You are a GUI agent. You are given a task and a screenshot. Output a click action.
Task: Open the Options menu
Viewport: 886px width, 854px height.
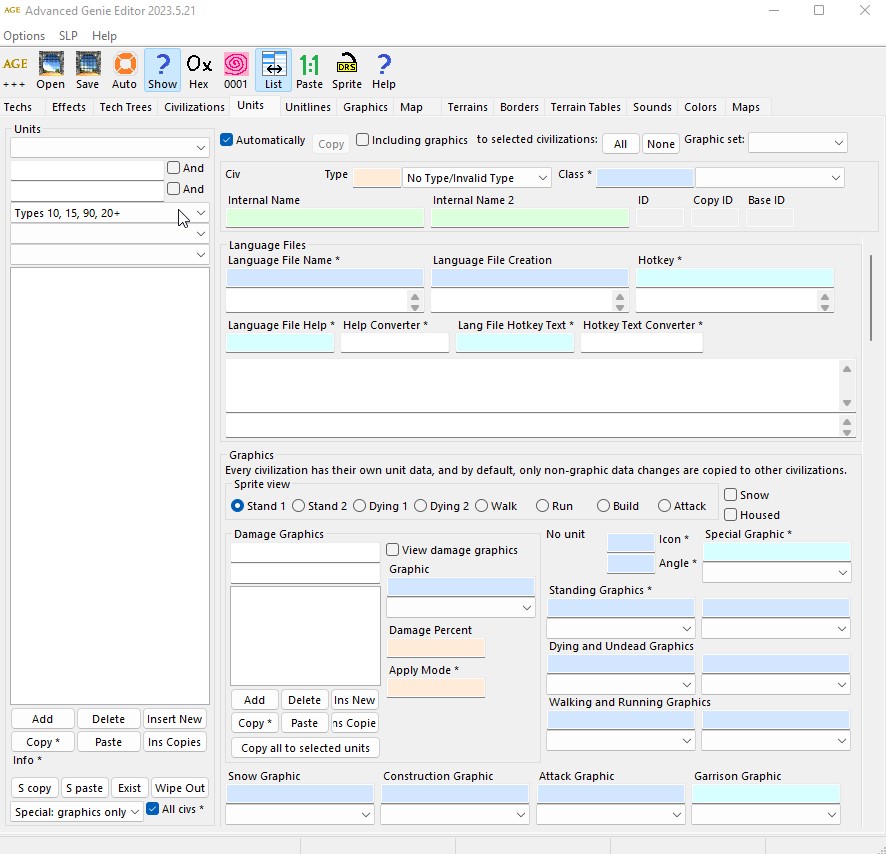click(x=24, y=35)
